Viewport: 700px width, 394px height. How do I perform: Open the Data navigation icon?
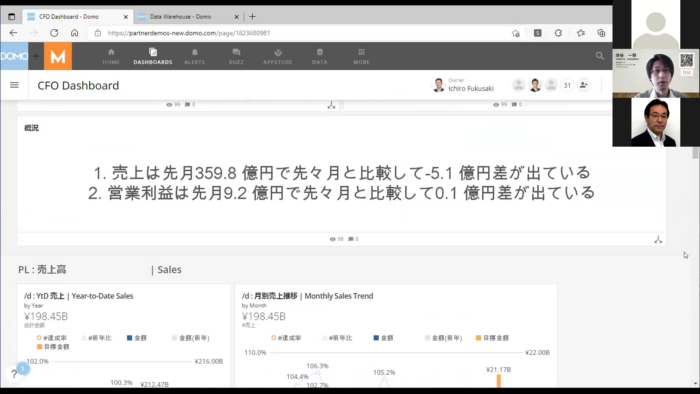[320, 56]
